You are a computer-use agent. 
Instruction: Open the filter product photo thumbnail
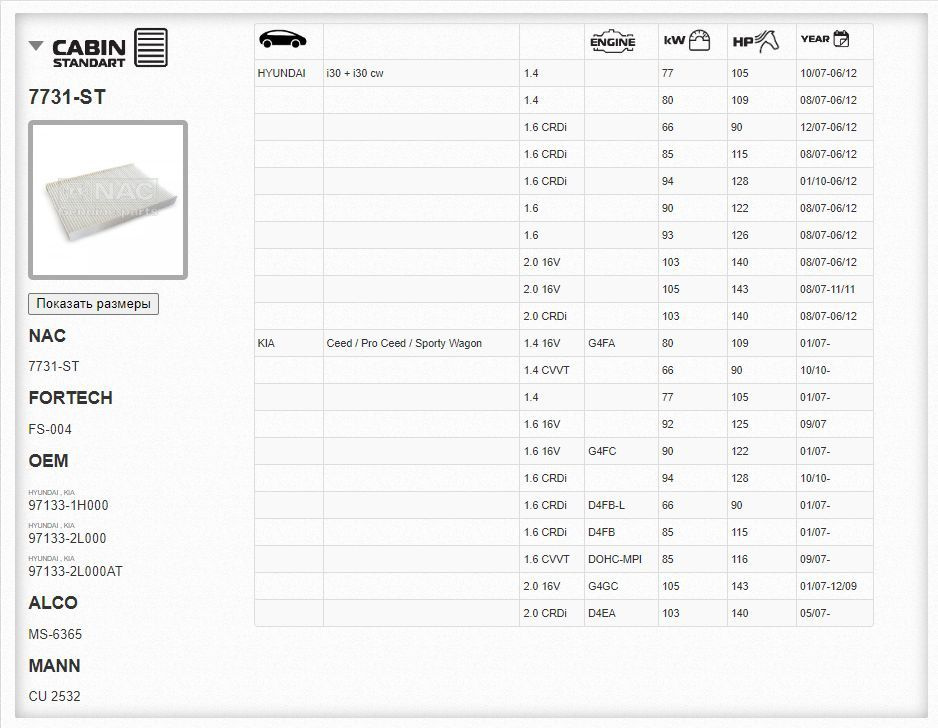[x=108, y=200]
